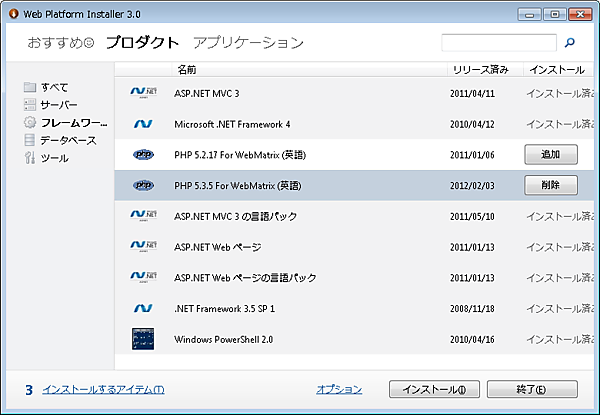This screenshot has width=600, height=415.
Task: Open the ツール category
Action: point(53,159)
